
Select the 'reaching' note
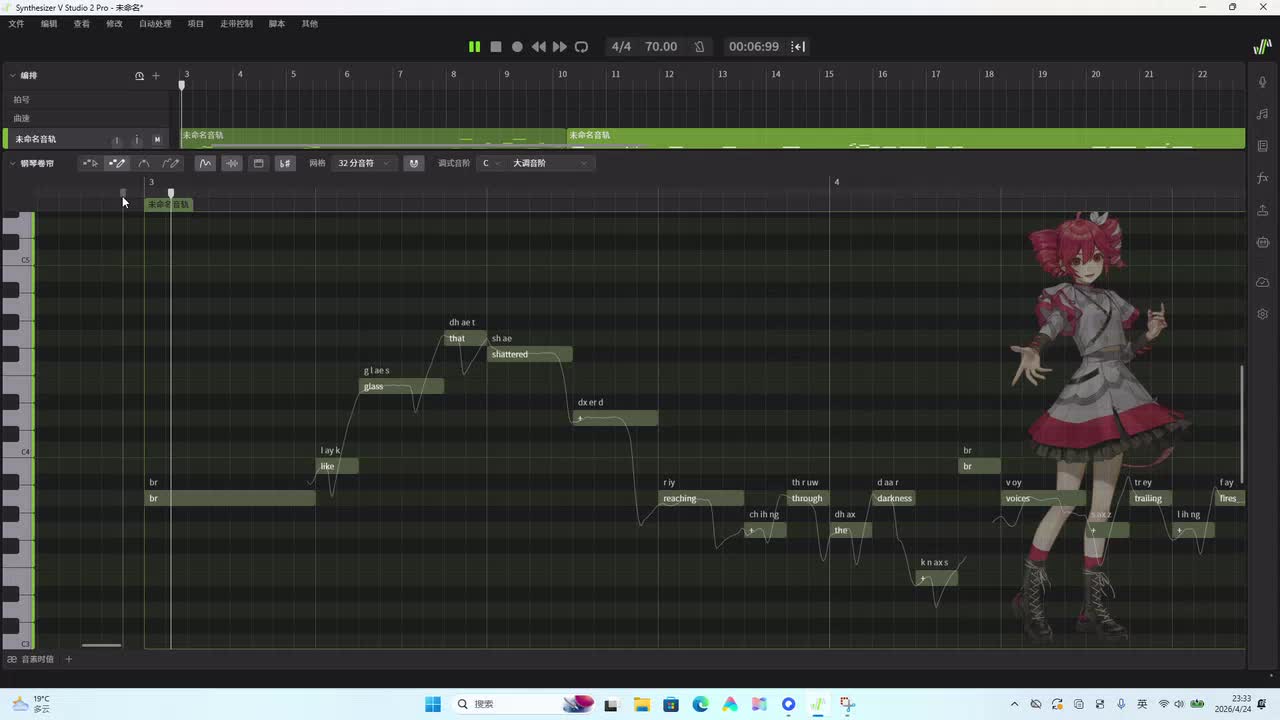coord(701,498)
